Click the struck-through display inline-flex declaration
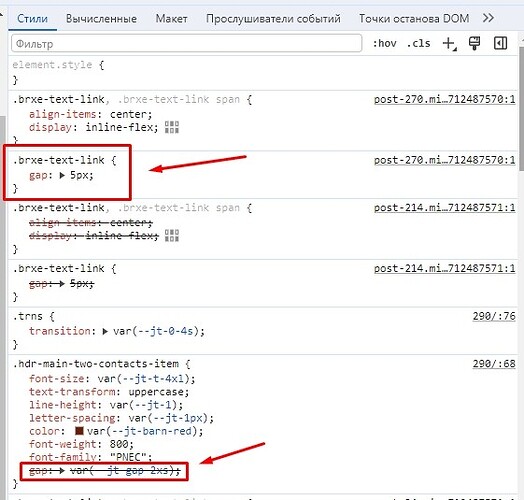524x500 pixels. 94,236
